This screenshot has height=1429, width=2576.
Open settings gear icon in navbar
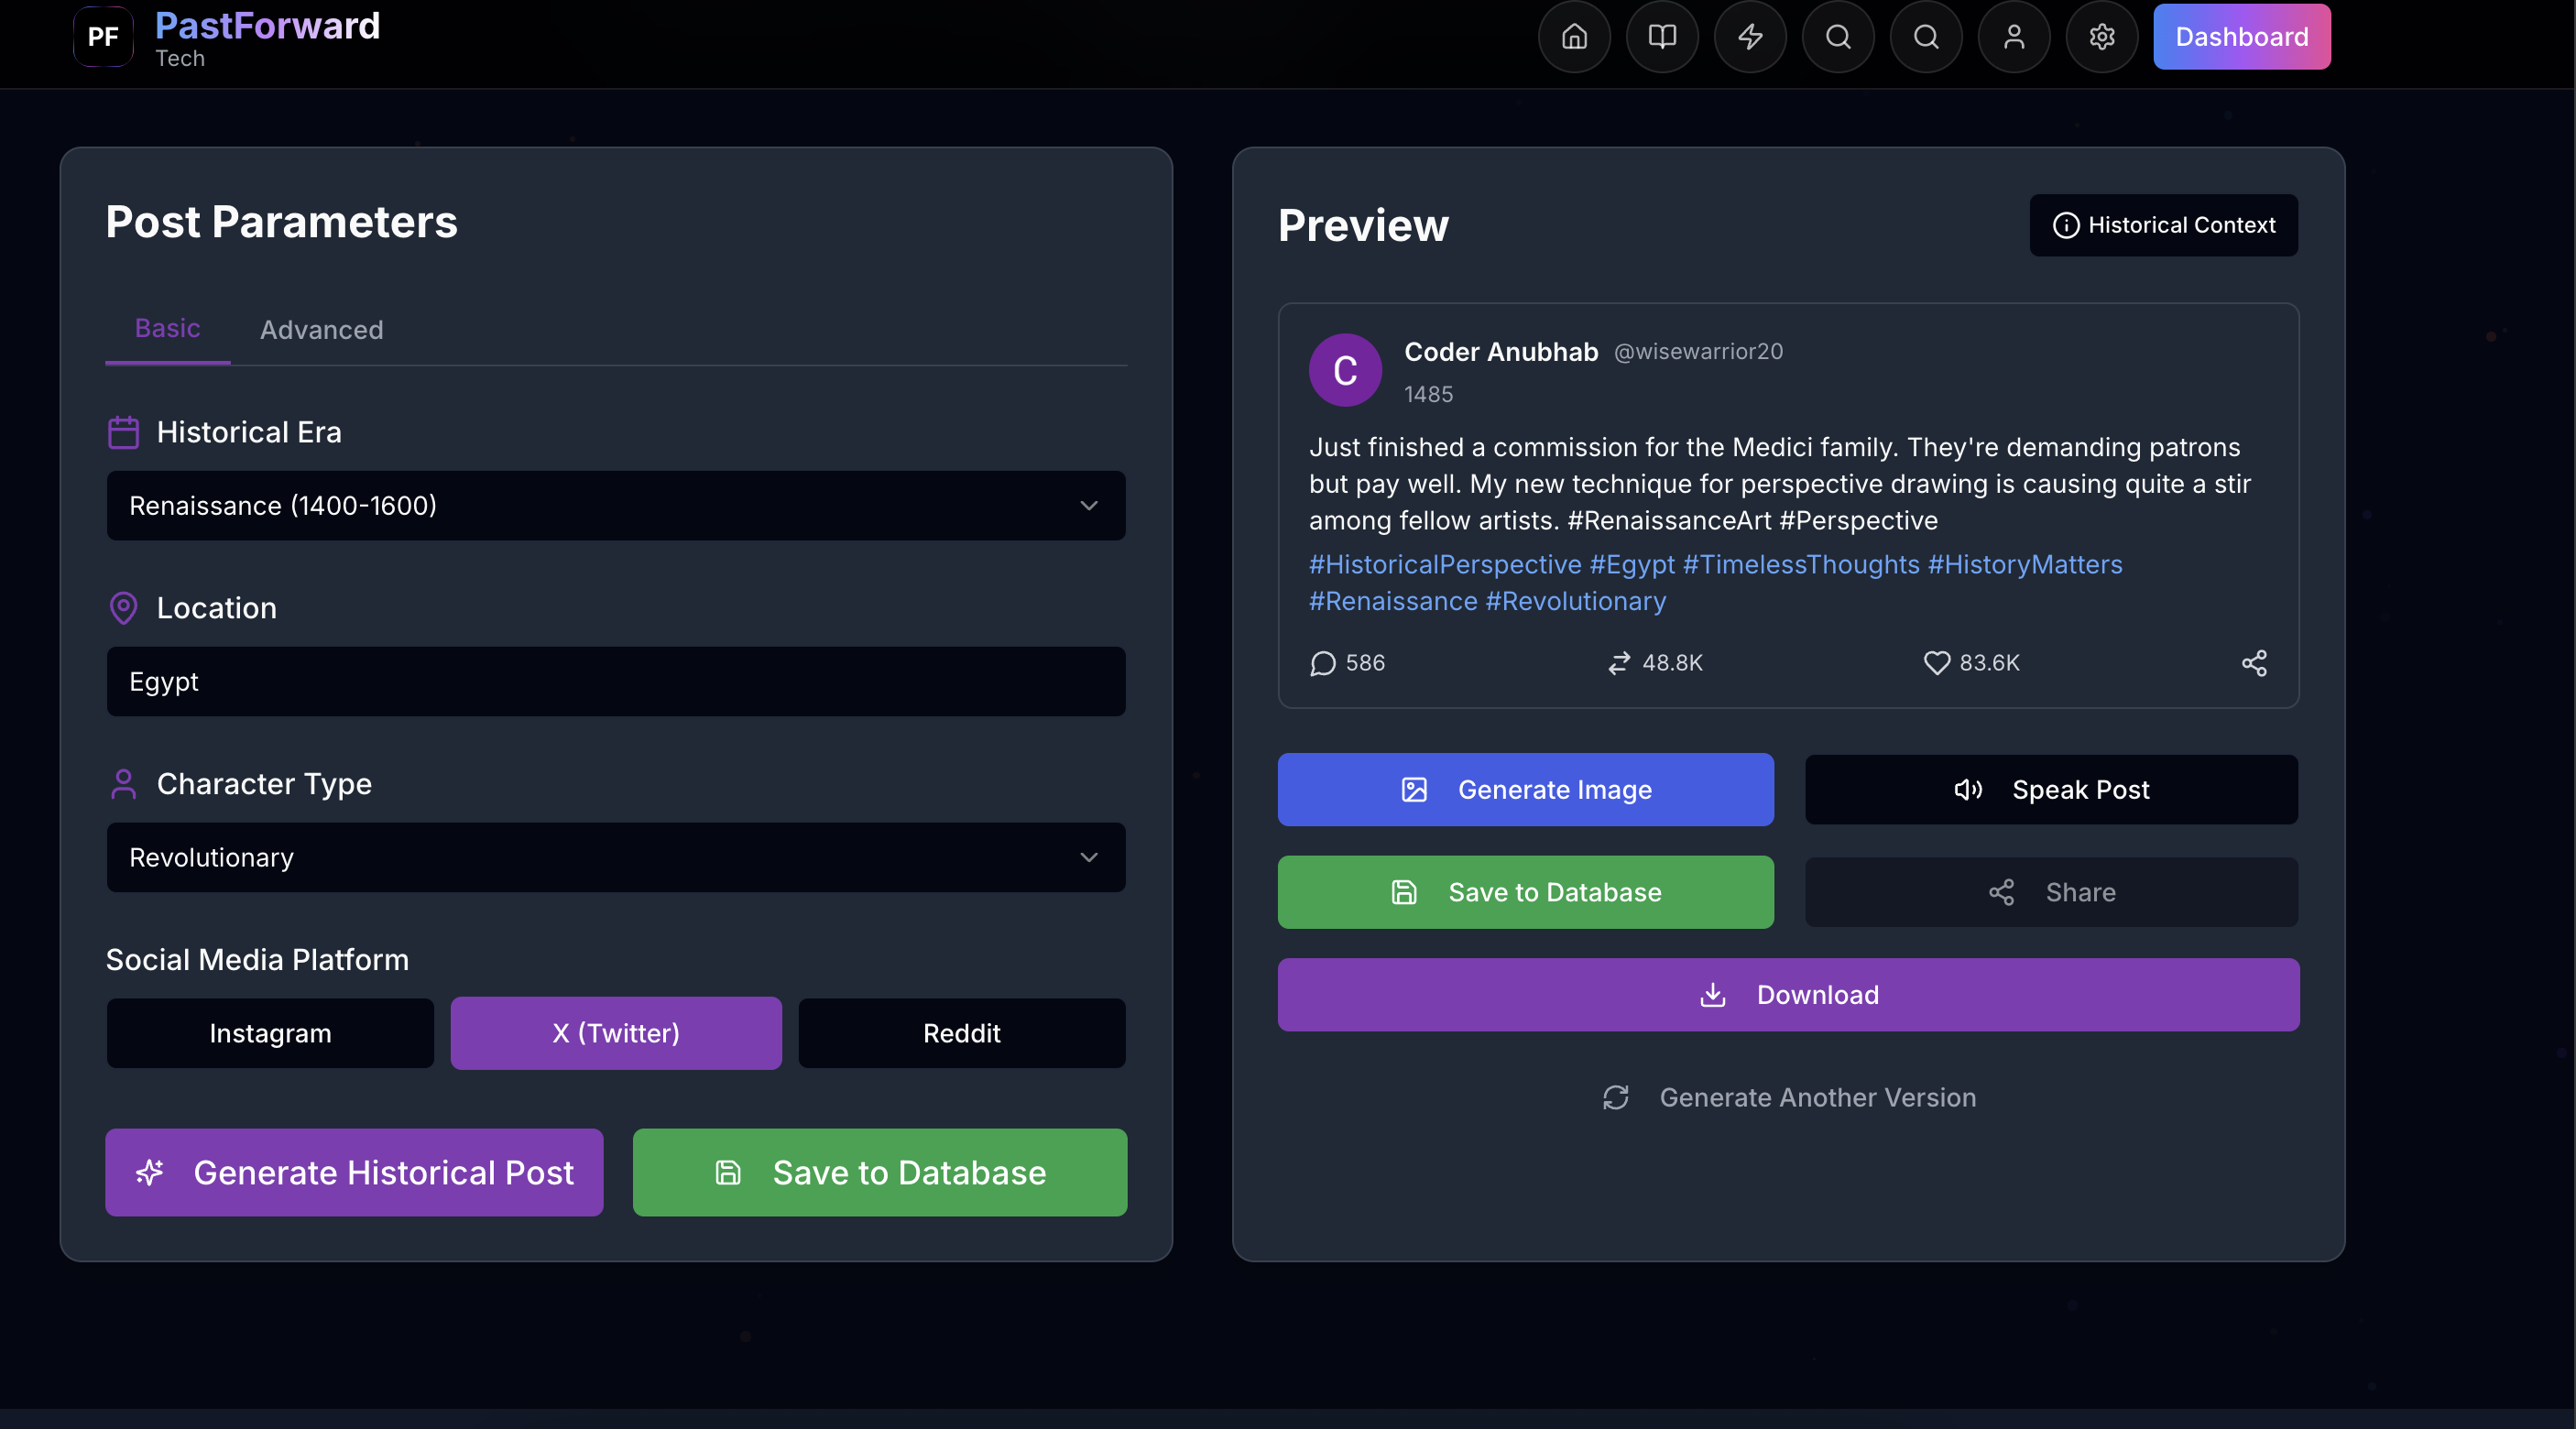coord(2102,37)
